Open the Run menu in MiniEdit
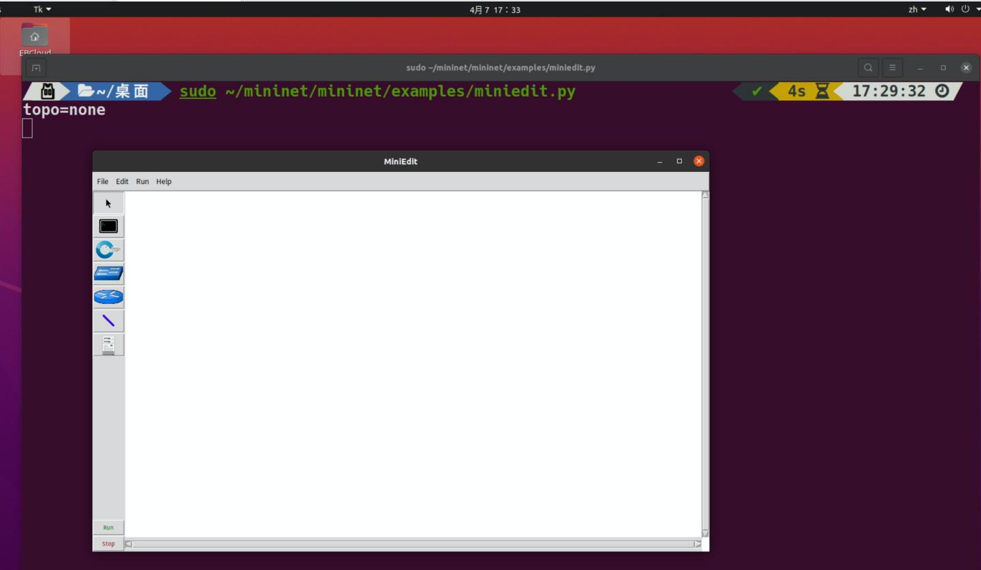The height and width of the screenshot is (570, 981). coord(142,182)
